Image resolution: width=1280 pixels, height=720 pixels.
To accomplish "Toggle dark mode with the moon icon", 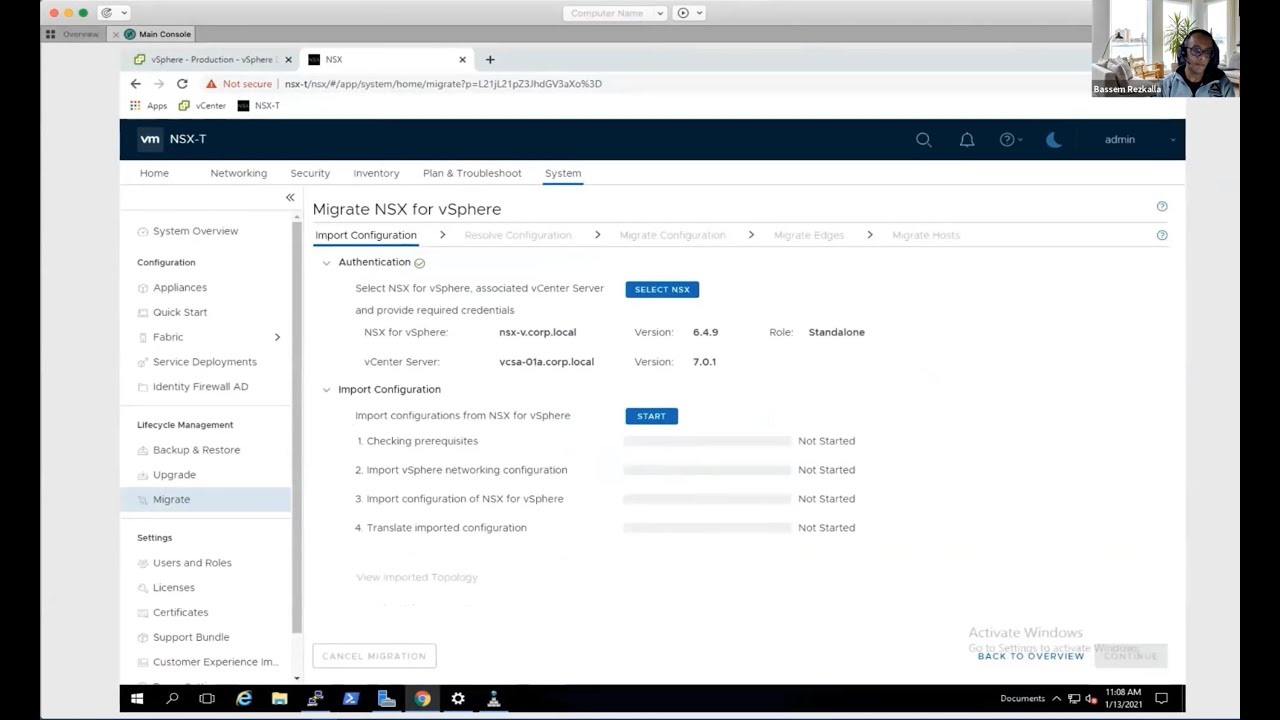I will tap(1053, 140).
